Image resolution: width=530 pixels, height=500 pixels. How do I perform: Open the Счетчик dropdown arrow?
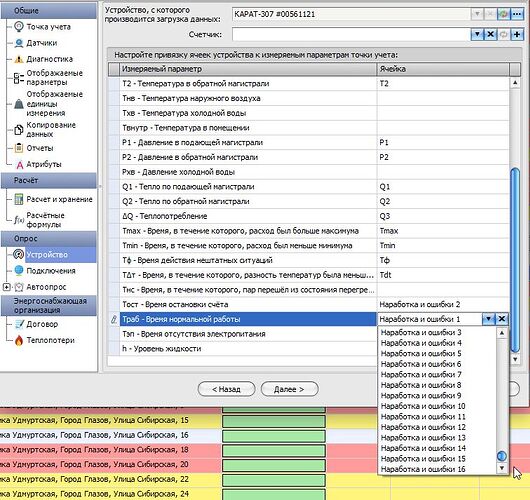(x=477, y=34)
